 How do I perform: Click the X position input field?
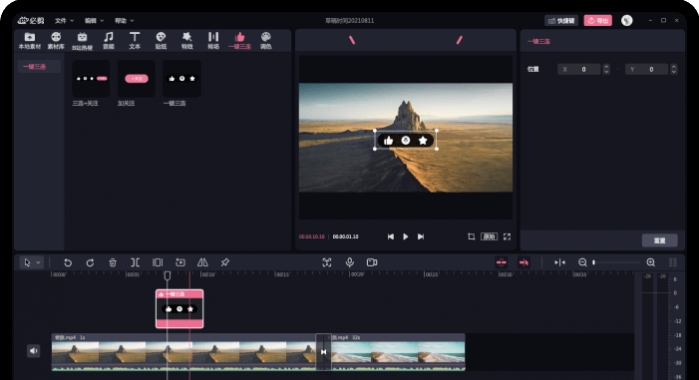point(579,69)
